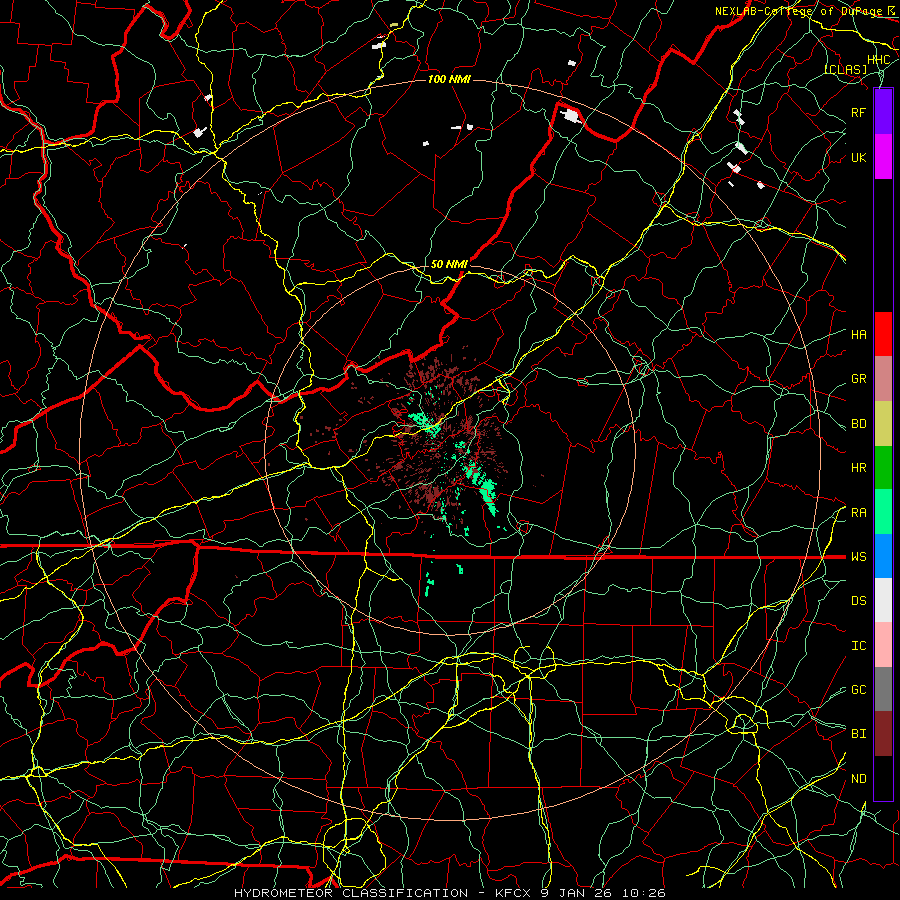
Task: Click the BI brown legend swatch
Action: [883, 734]
